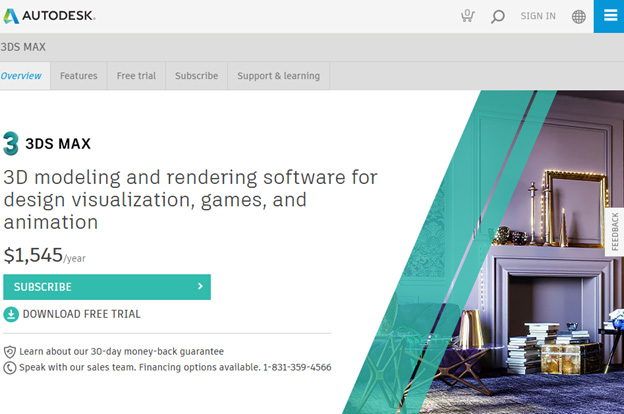Open the search magnifier icon
This screenshot has height=414, width=624.
(497, 16)
